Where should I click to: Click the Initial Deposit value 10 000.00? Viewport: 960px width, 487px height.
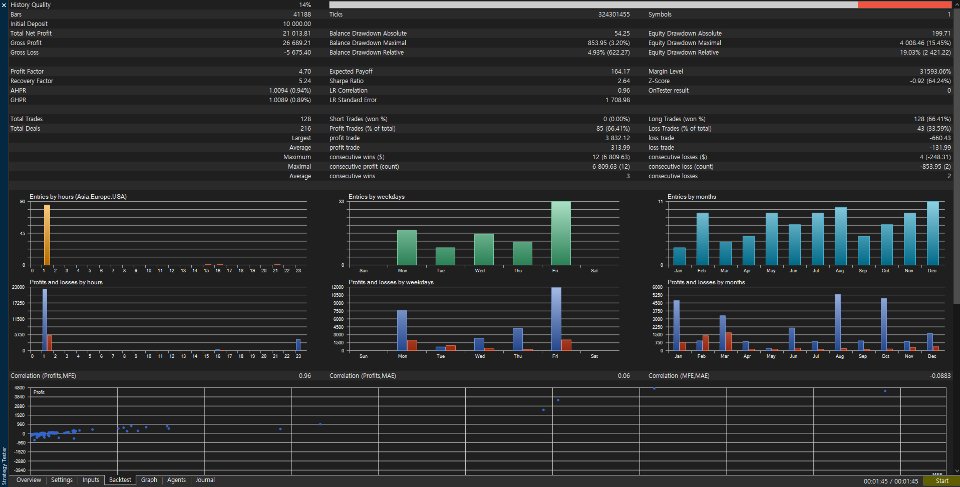pyautogui.click(x=297, y=24)
